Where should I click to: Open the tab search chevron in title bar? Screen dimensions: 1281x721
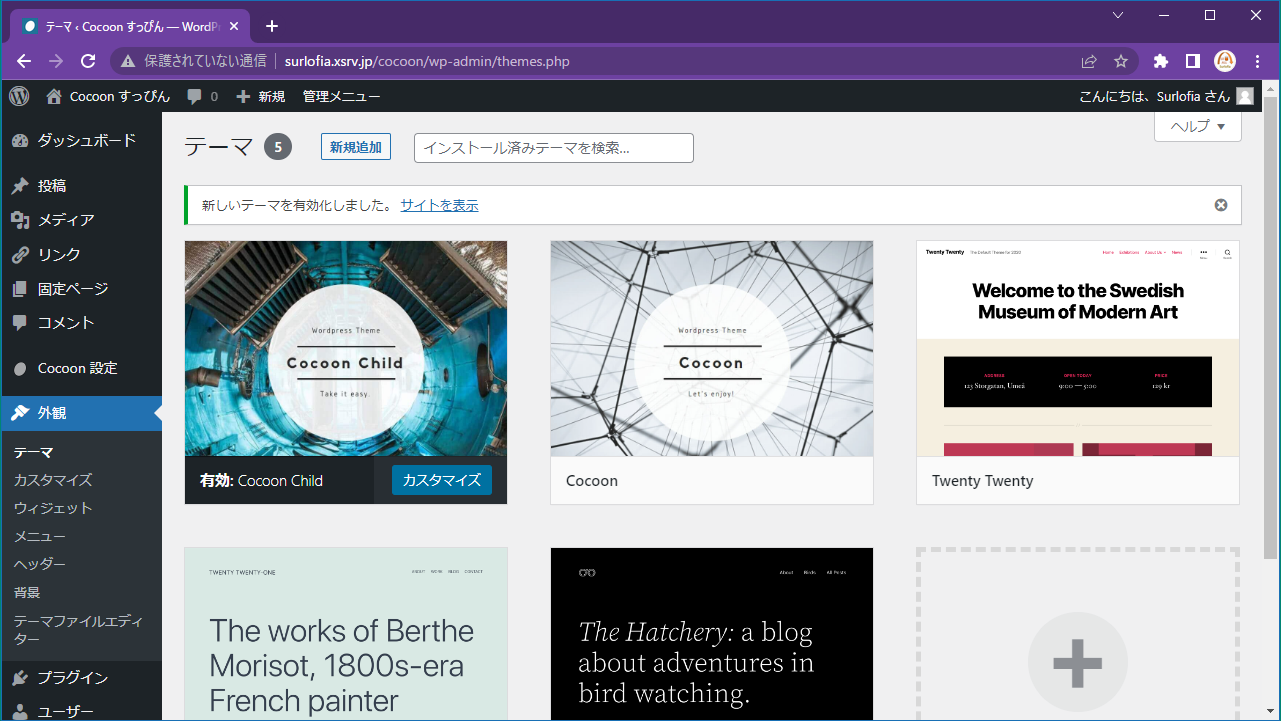click(x=1118, y=15)
